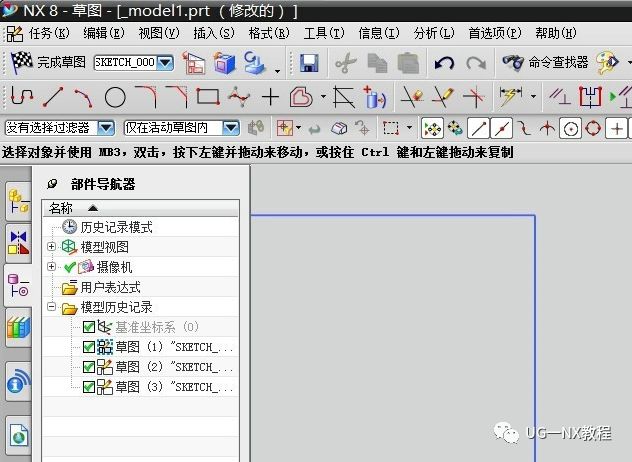Toggle the Enable Snap Point button
The height and width of the screenshot is (462, 632).
point(432,129)
